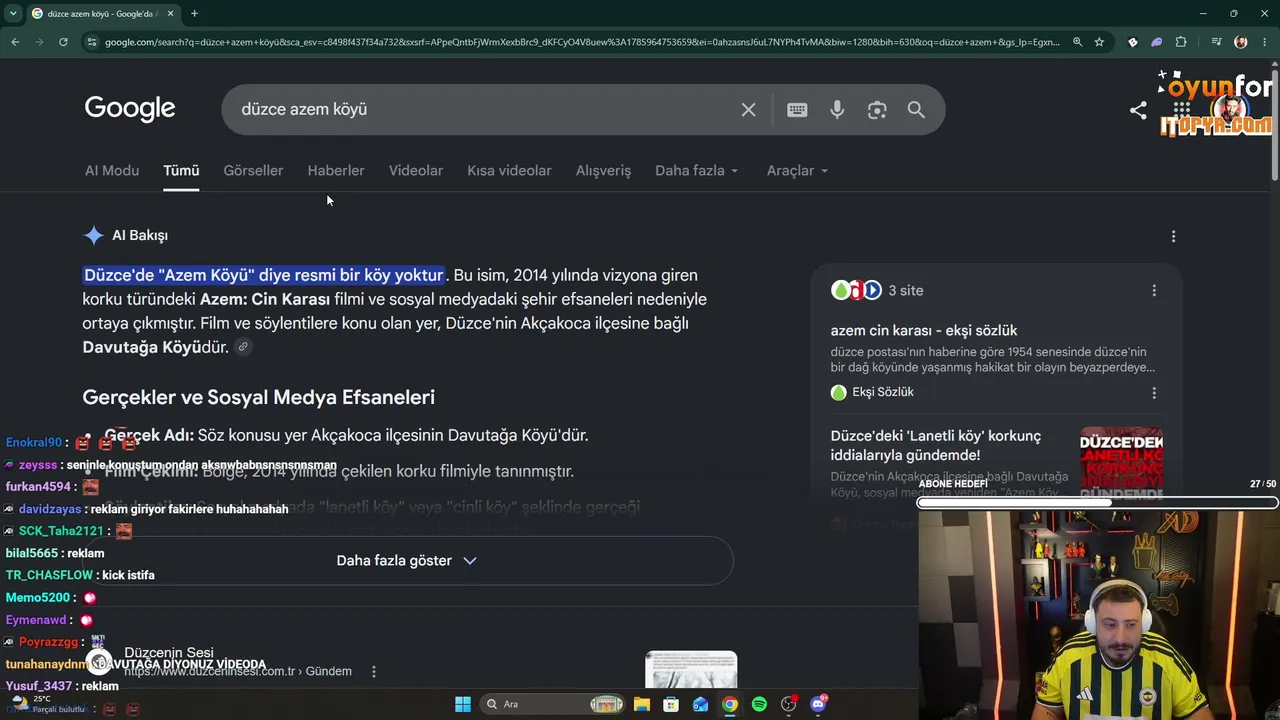Switch to the AI Modu tab

[112, 170]
